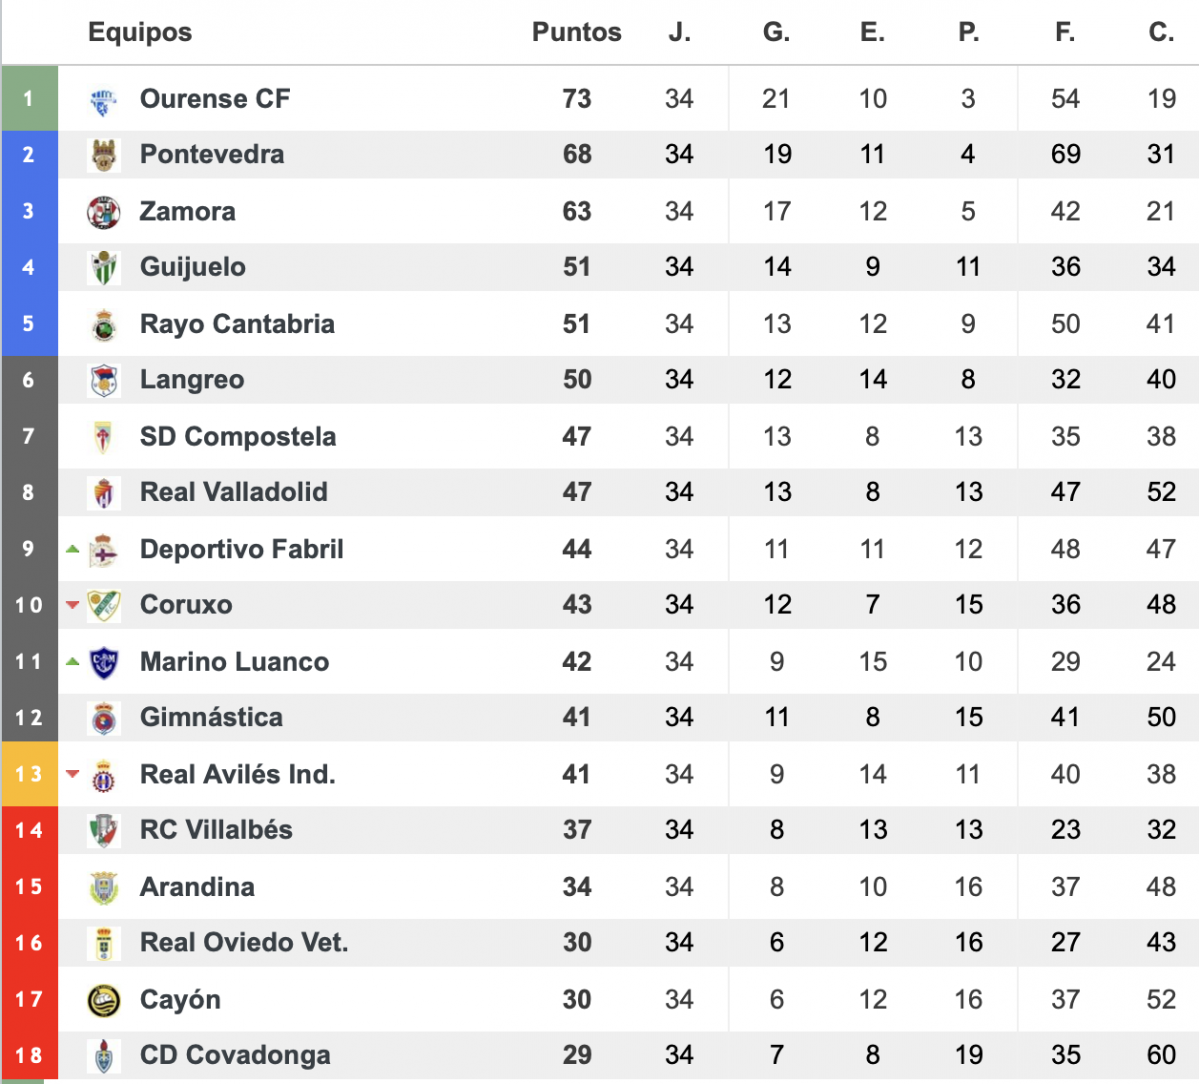Click the Cayón black round badge
This screenshot has height=1084, width=1199.
coord(103,1000)
